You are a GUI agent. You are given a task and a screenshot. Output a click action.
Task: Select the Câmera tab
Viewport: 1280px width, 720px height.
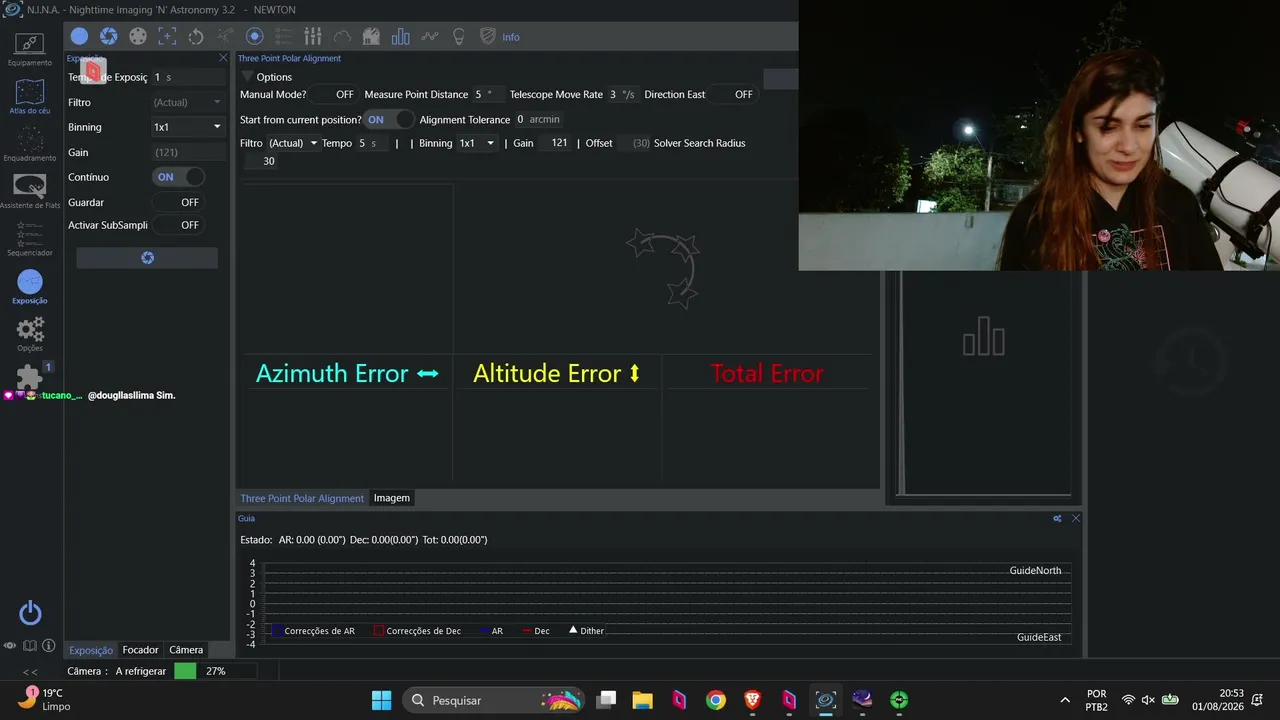[186, 650]
